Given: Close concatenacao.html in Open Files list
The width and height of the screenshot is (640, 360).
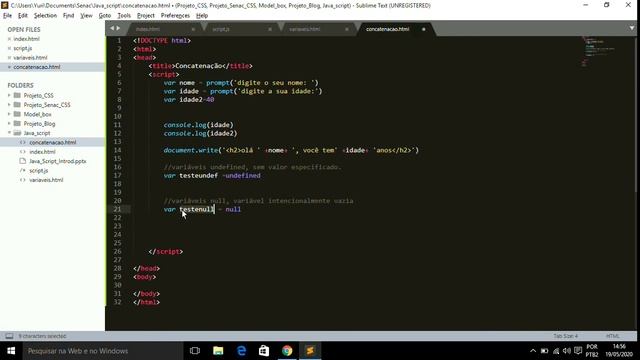Looking at the screenshot, I should coord(9,67).
